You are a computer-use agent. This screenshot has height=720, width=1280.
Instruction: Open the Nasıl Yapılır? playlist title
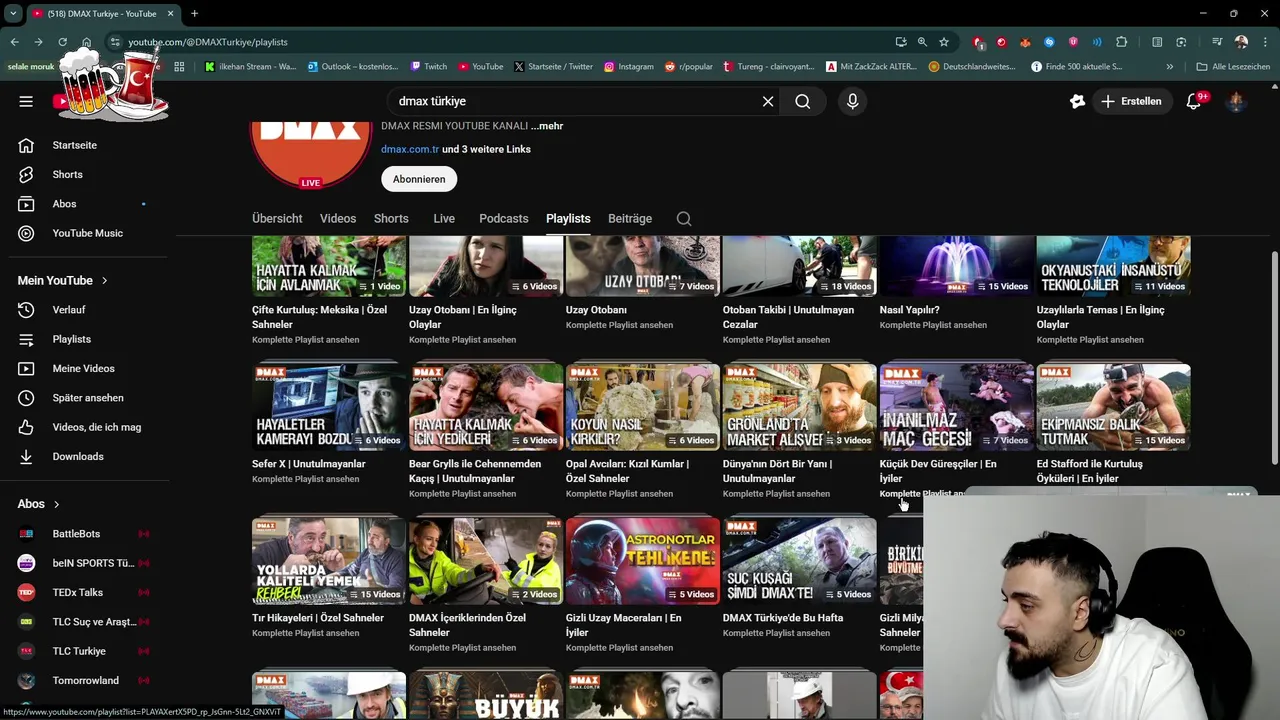[x=909, y=310]
